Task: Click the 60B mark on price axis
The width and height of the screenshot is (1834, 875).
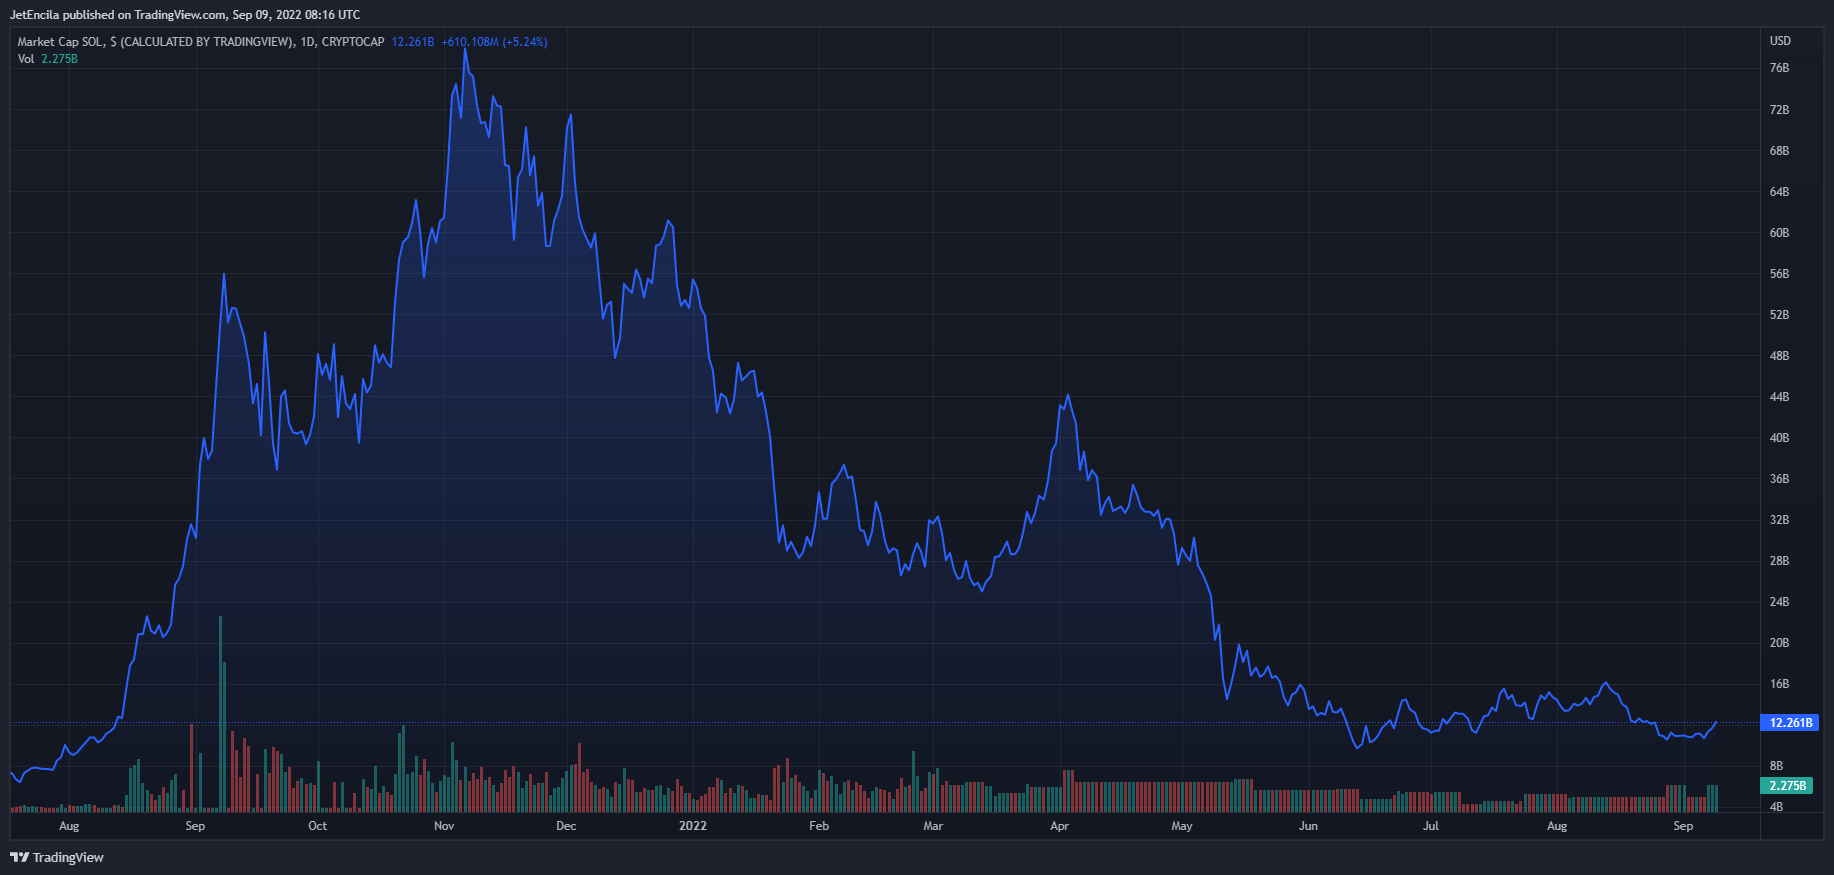Action: (x=1779, y=233)
